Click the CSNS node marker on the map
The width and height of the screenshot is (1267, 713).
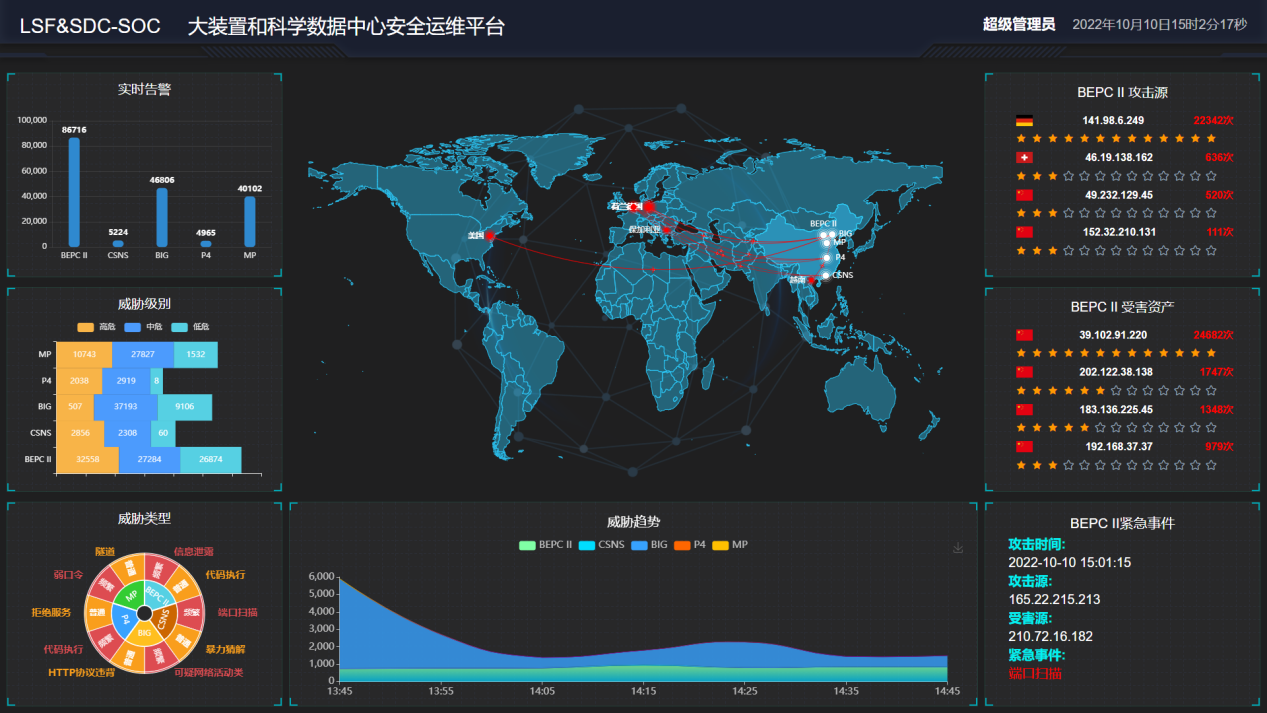825,275
